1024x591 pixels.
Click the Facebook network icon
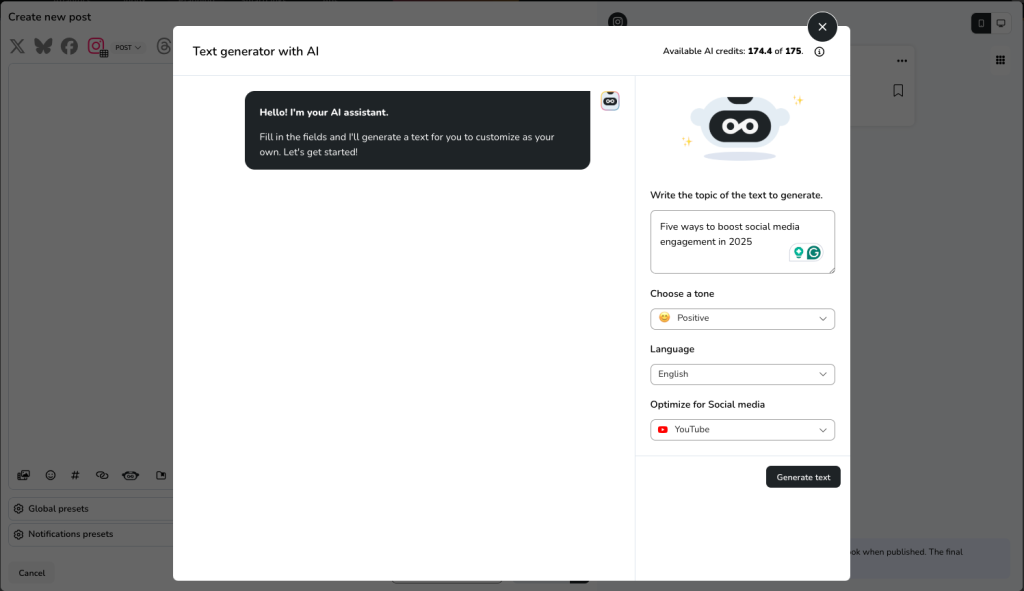[x=69, y=46]
